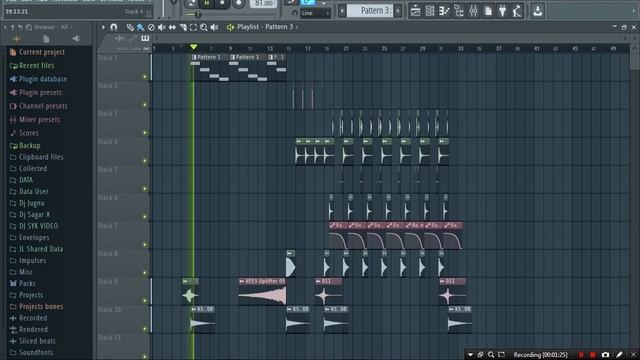
Task: Toggle mute dot on Track 2
Action: (144, 105)
